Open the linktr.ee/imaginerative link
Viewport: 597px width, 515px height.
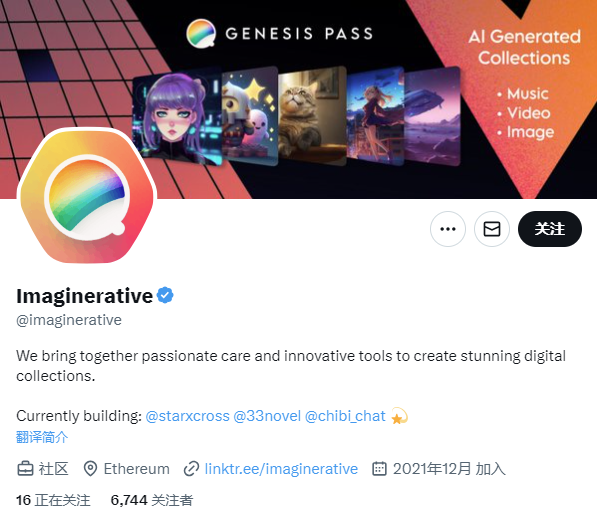click(x=281, y=469)
